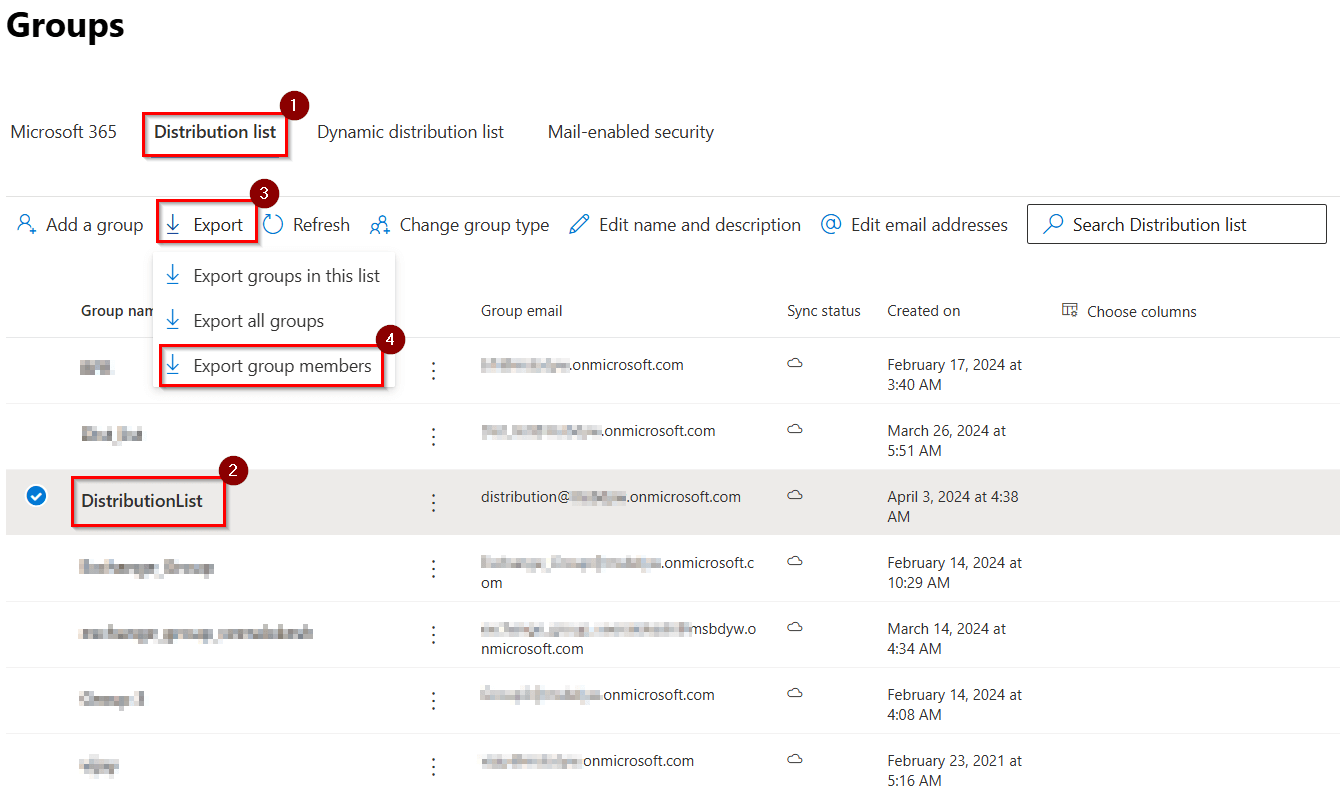The image size is (1340, 798).
Task: Click the Edit name and description pencil icon
Action: (579, 225)
